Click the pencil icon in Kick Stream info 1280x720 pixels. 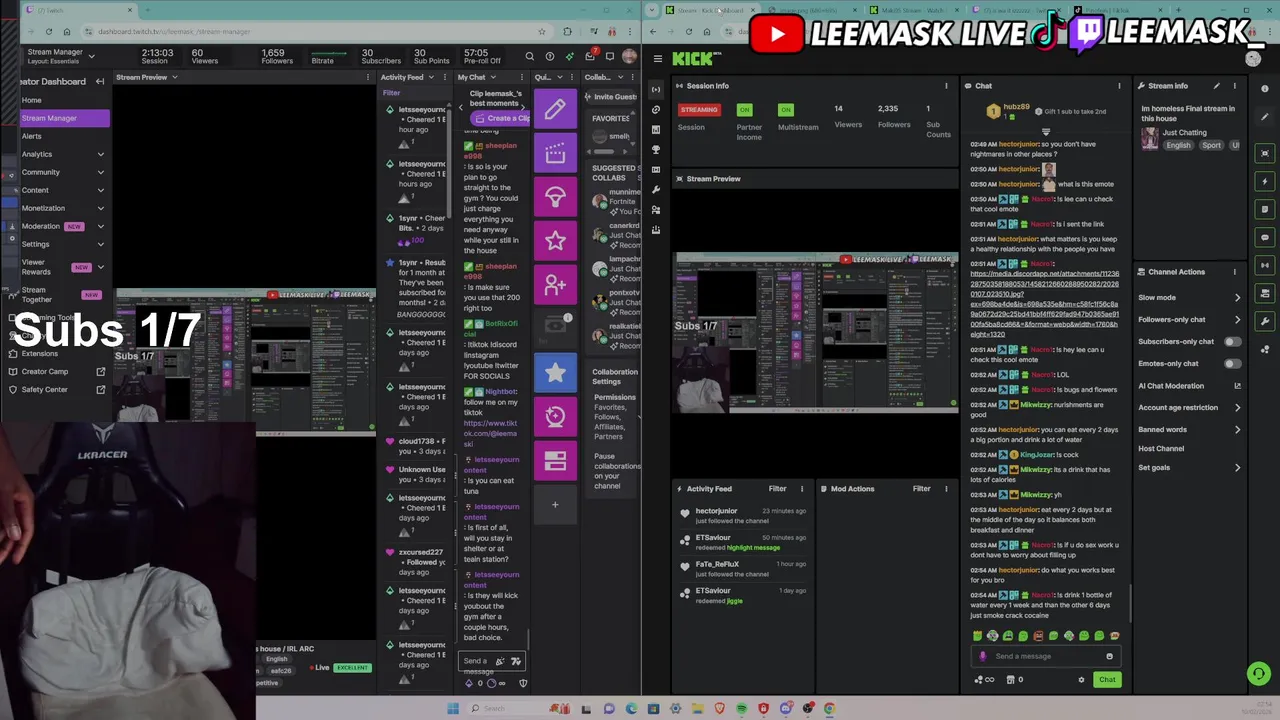click(1217, 86)
